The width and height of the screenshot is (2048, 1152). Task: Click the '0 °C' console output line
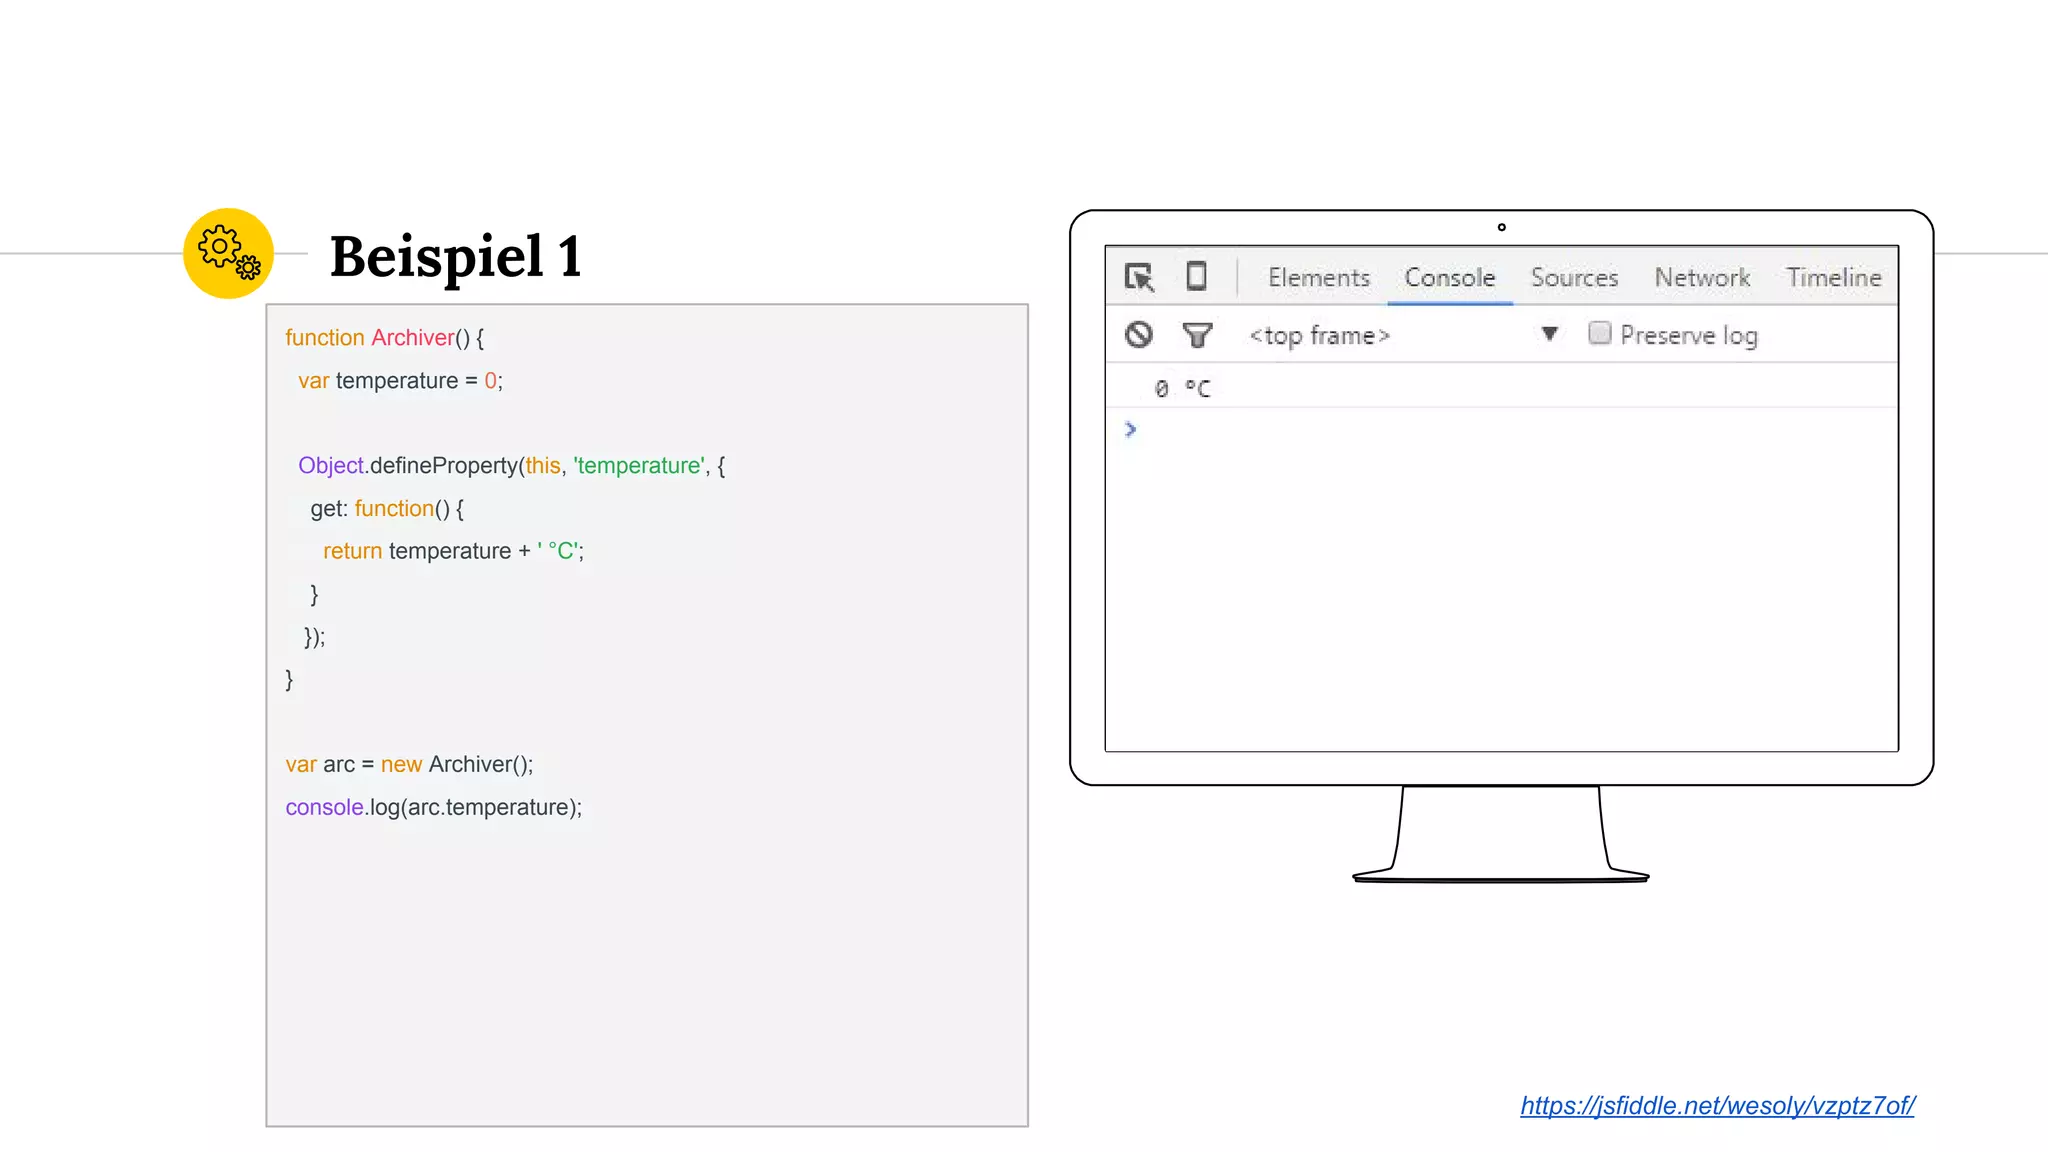pyautogui.click(x=1182, y=388)
